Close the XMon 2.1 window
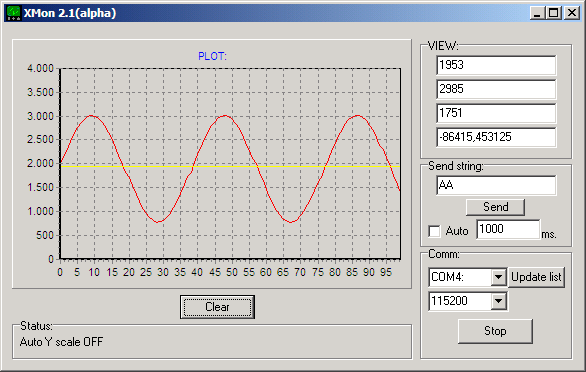Image resolution: width=586 pixels, height=372 pixels. [x=572, y=13]
